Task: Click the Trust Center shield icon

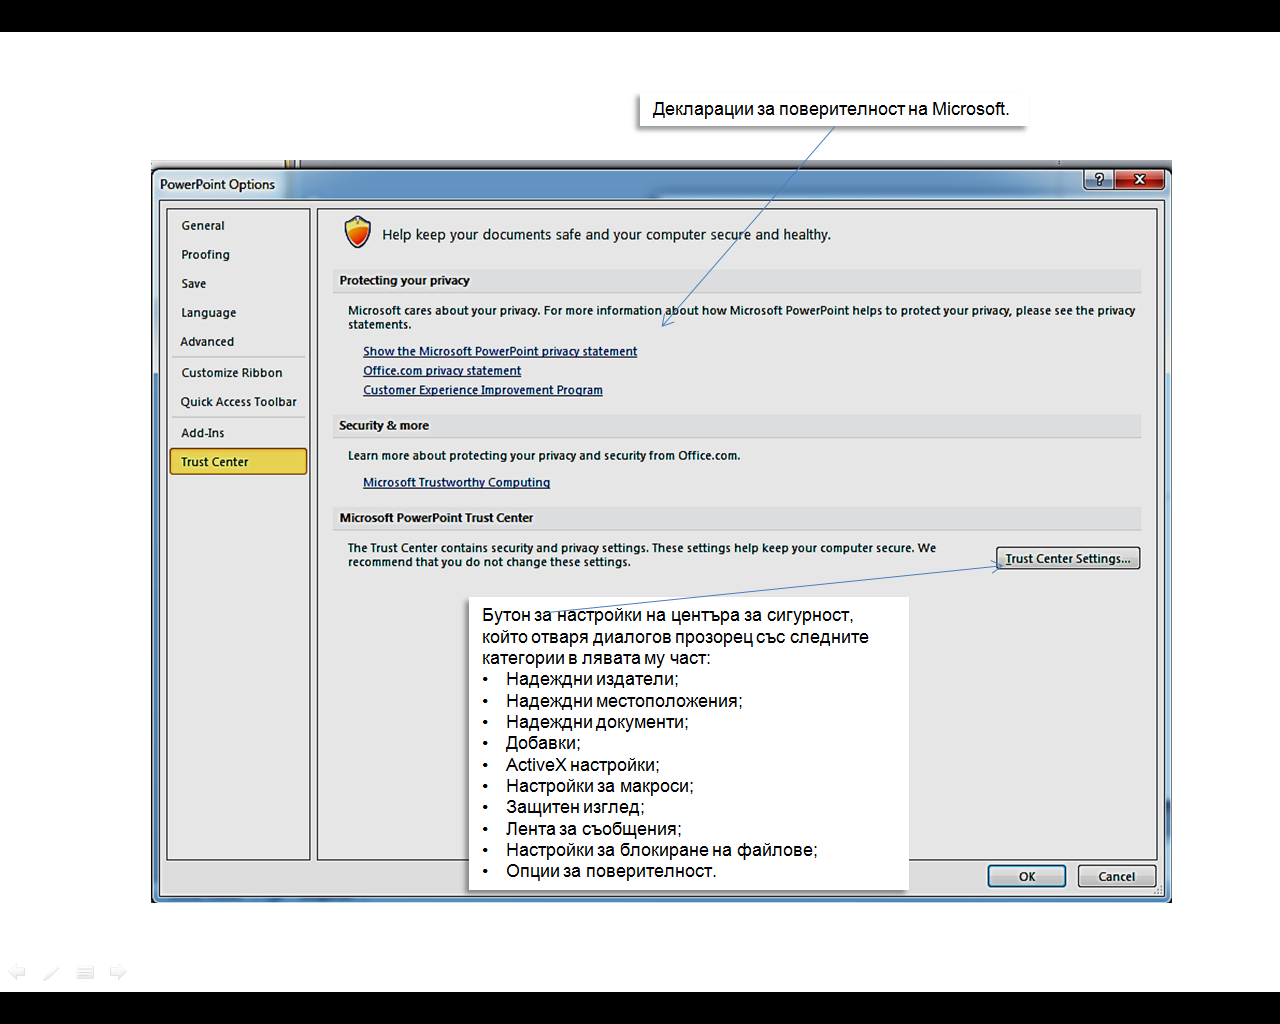Action: tap(358, 232)
